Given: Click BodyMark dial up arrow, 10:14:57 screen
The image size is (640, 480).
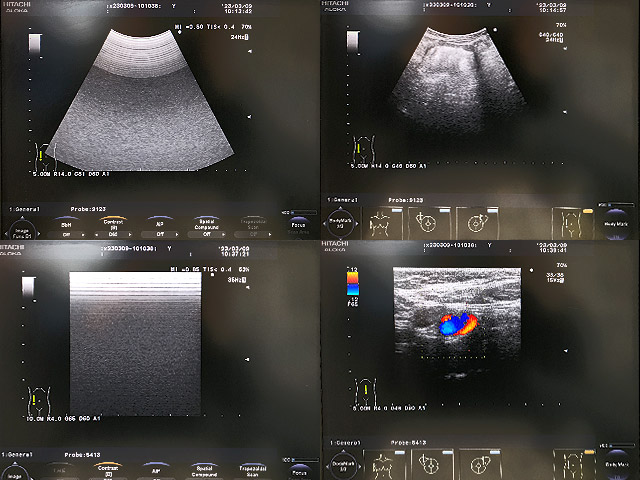Looking at the screenshot, I should (x=340, y=209).
